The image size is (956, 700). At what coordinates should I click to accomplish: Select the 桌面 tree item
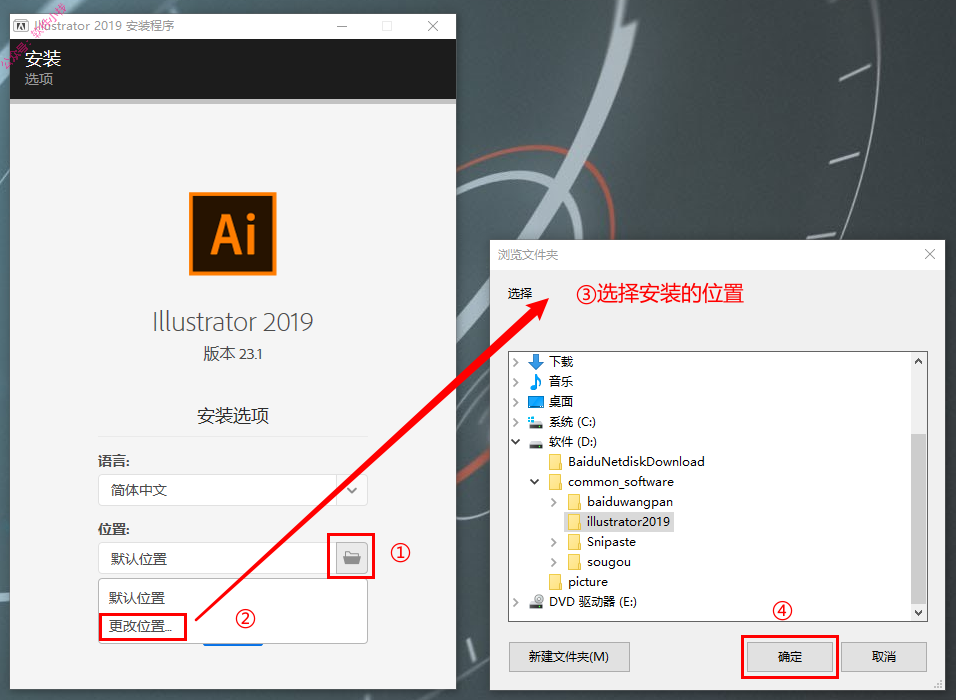tap(561, 402)
